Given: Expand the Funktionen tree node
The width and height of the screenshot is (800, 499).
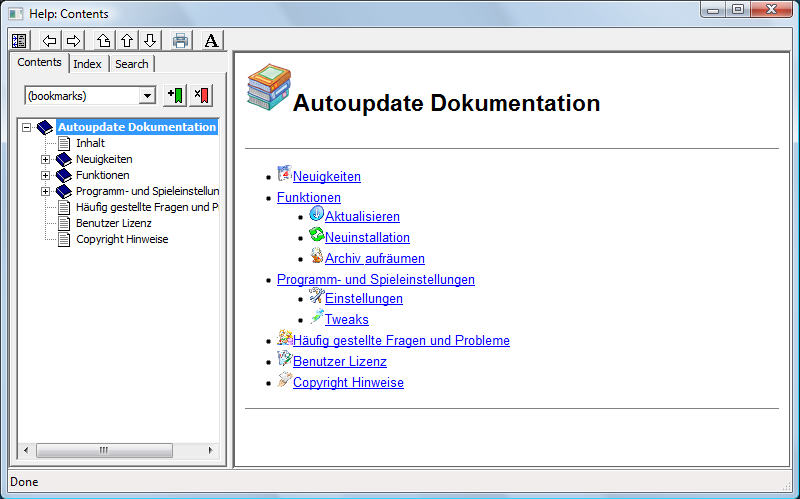Looking at the screenshot, I should pyautogui.click(x=45, y=175).
